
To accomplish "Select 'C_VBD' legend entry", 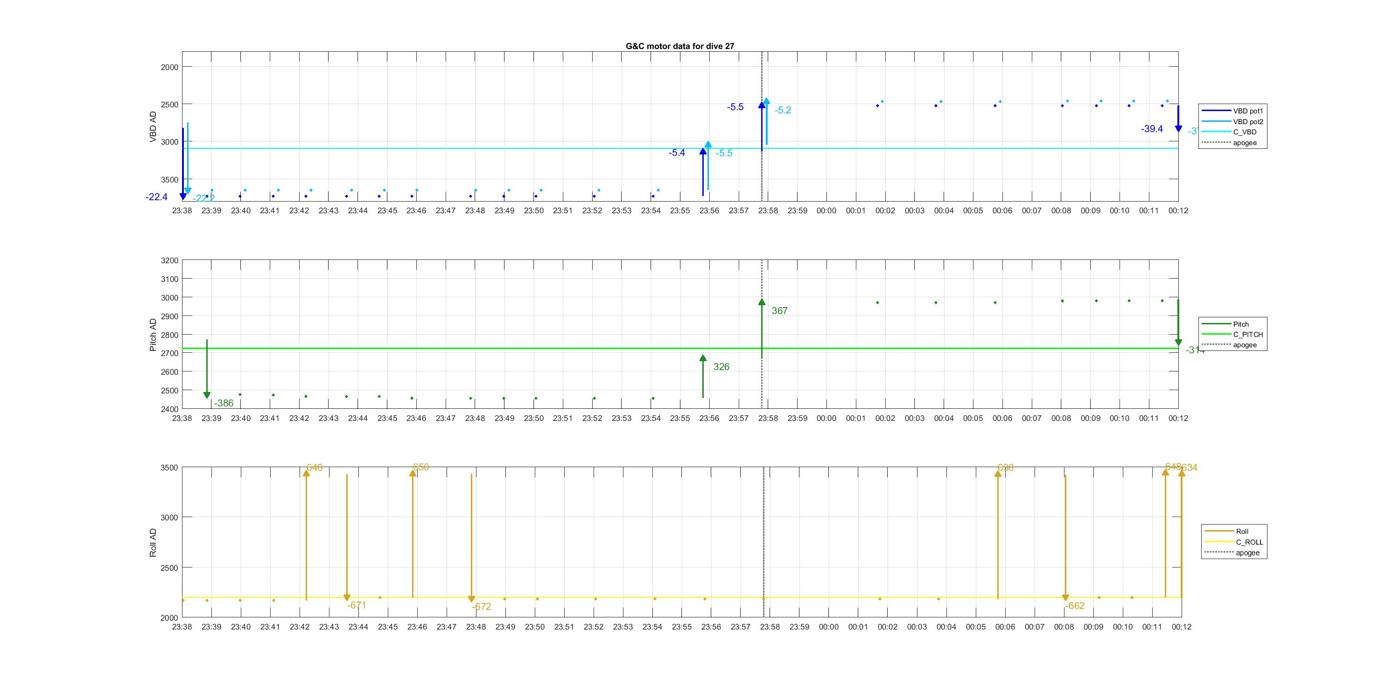I will coord(1234,132).
